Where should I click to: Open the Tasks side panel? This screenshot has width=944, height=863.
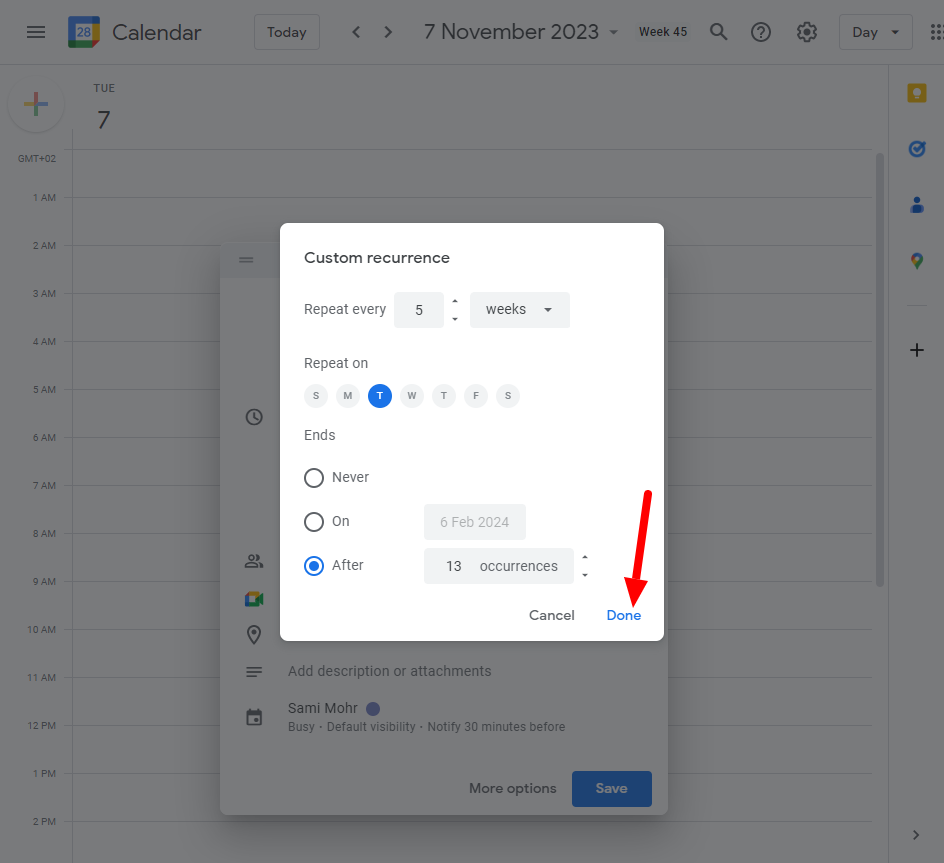tap(917, 148)
